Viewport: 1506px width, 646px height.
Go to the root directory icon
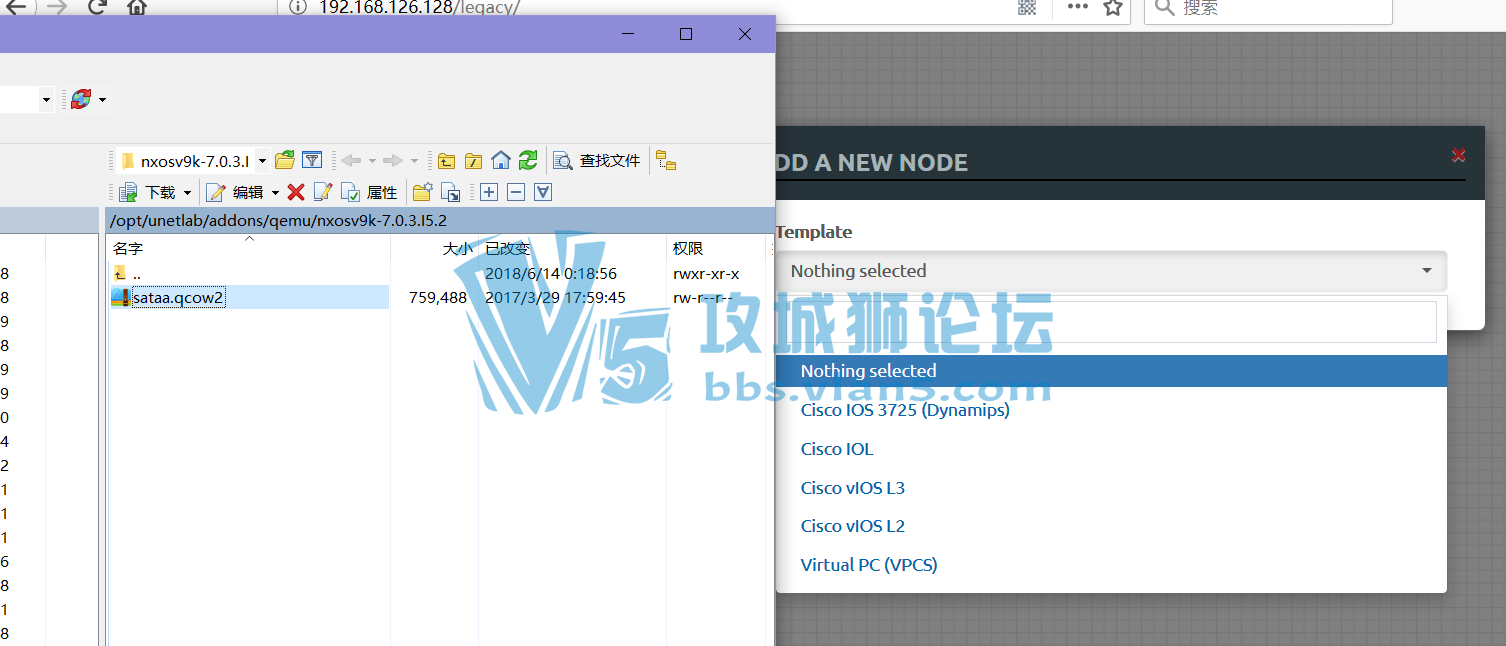tap(473, 160)
